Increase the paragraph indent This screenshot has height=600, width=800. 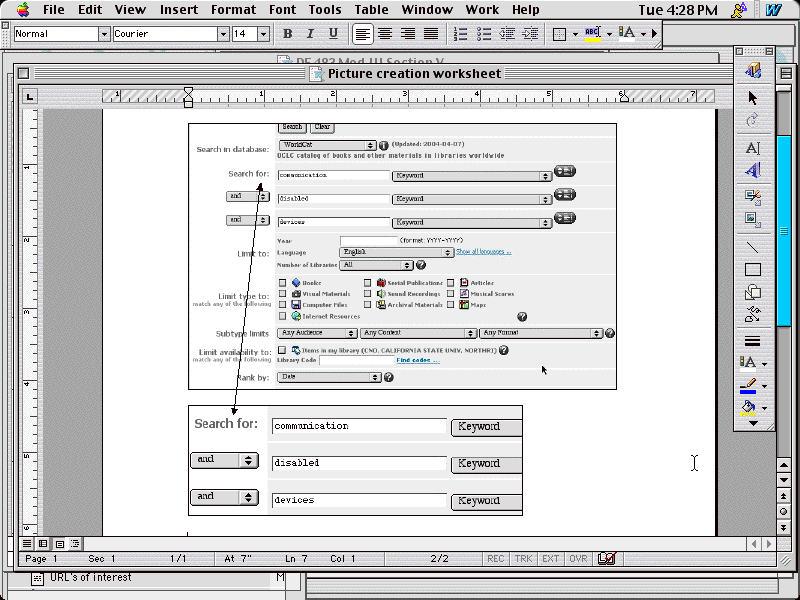[x=530, y=34]
